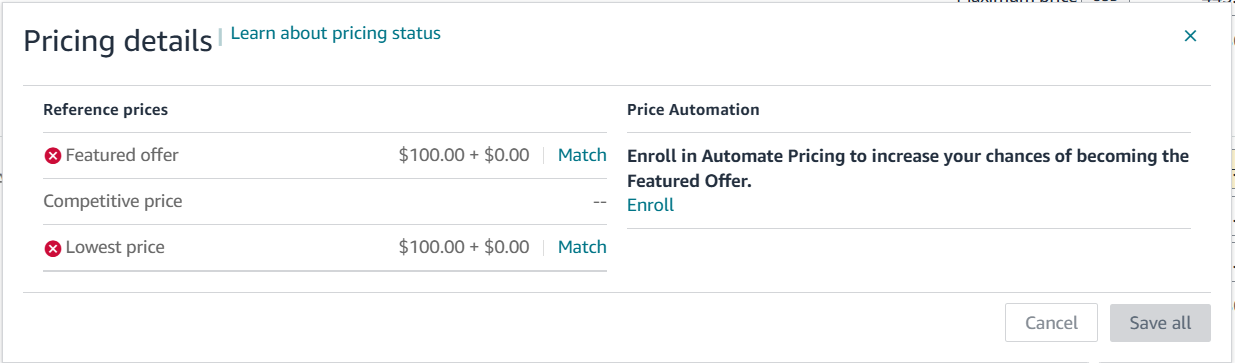
Task: Click the Price Automation heading
Action: coord(693,110)
